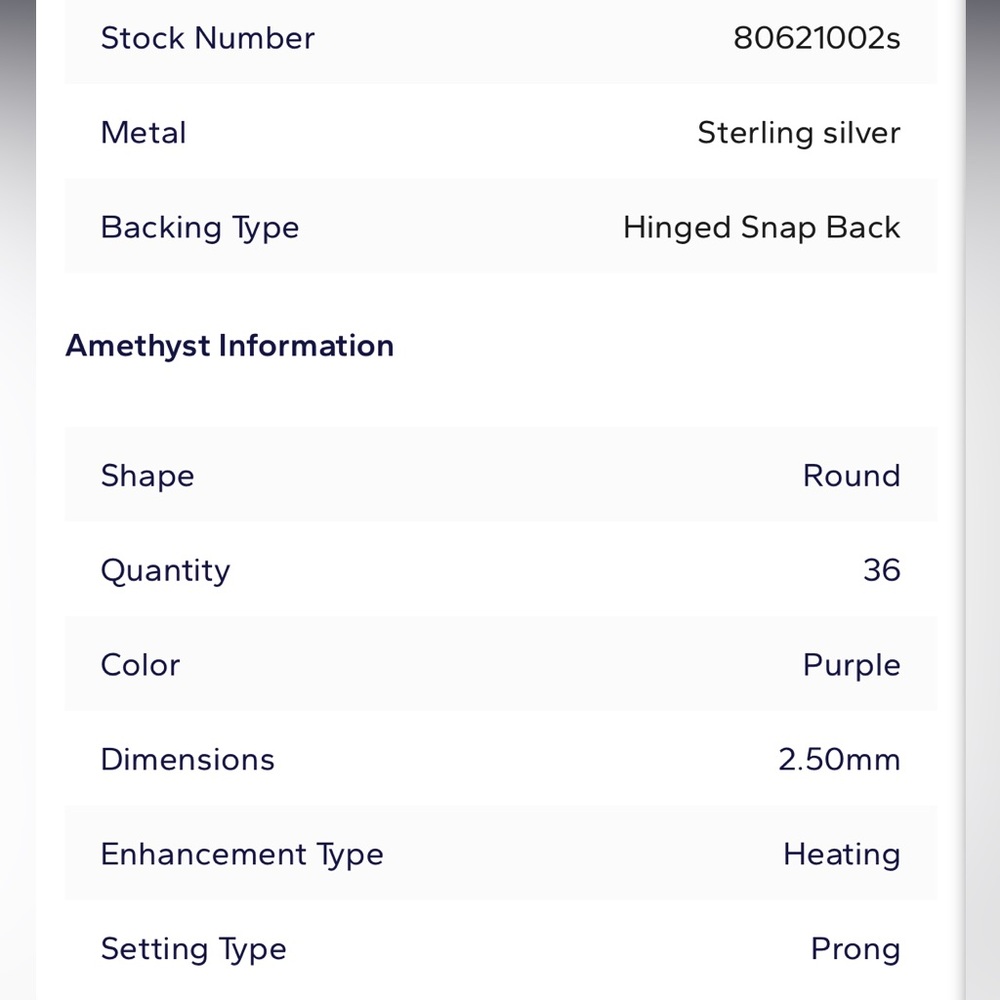Select the Sterling silver value
This screenshot has width=1000, height=1000.
(798, 133)
